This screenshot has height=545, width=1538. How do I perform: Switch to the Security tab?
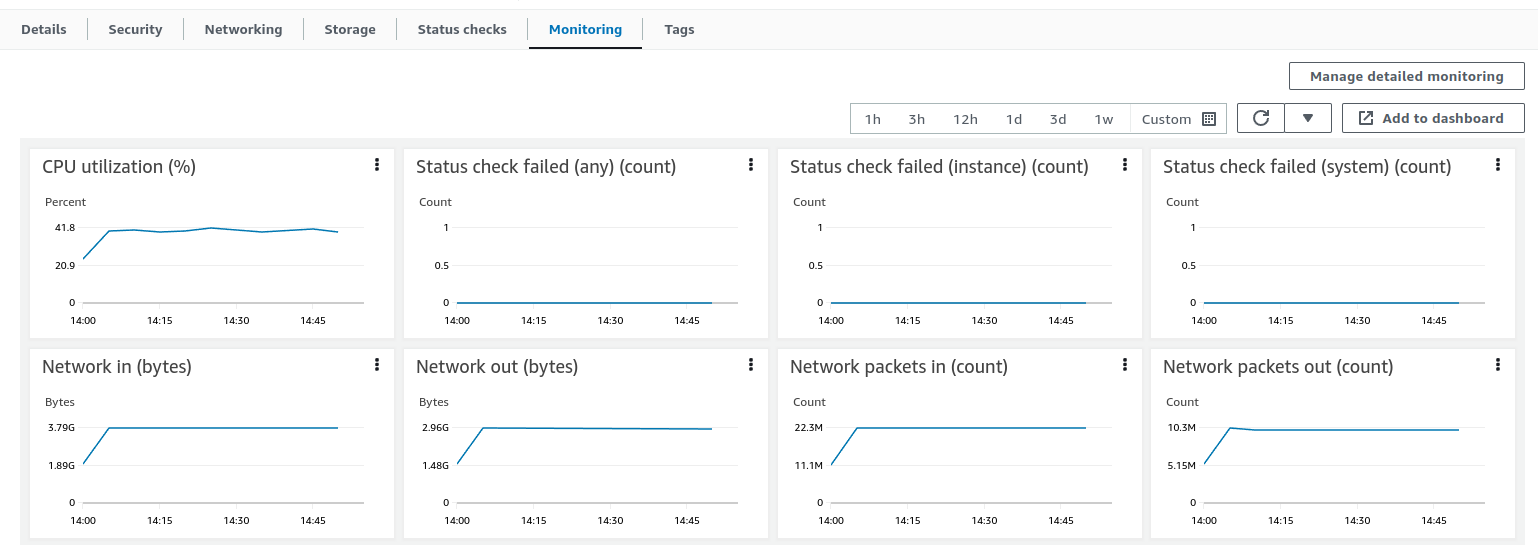click(135, 29)
